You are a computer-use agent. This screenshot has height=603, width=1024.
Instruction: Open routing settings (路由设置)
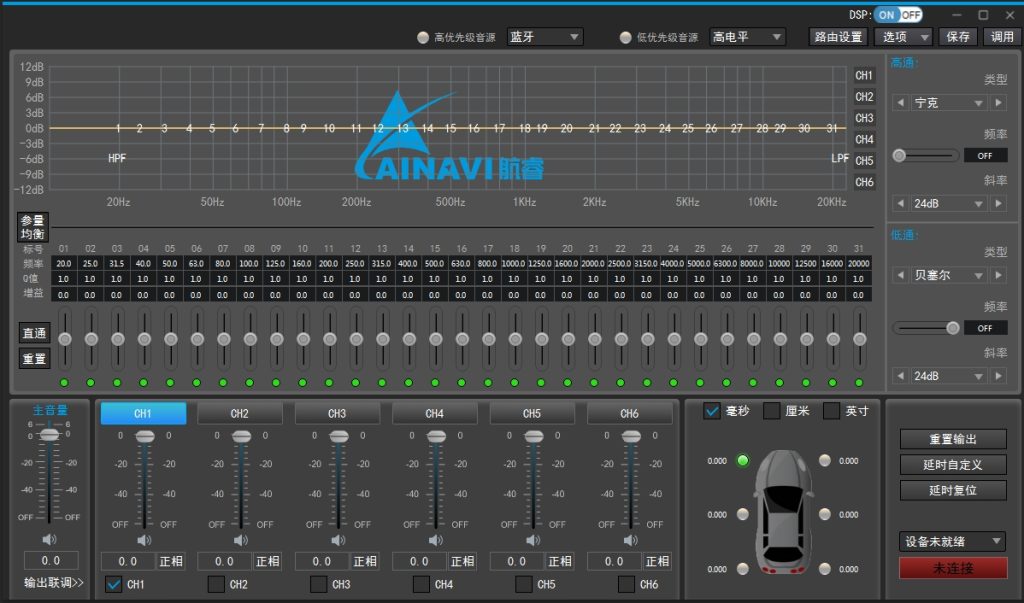[839, 37]
